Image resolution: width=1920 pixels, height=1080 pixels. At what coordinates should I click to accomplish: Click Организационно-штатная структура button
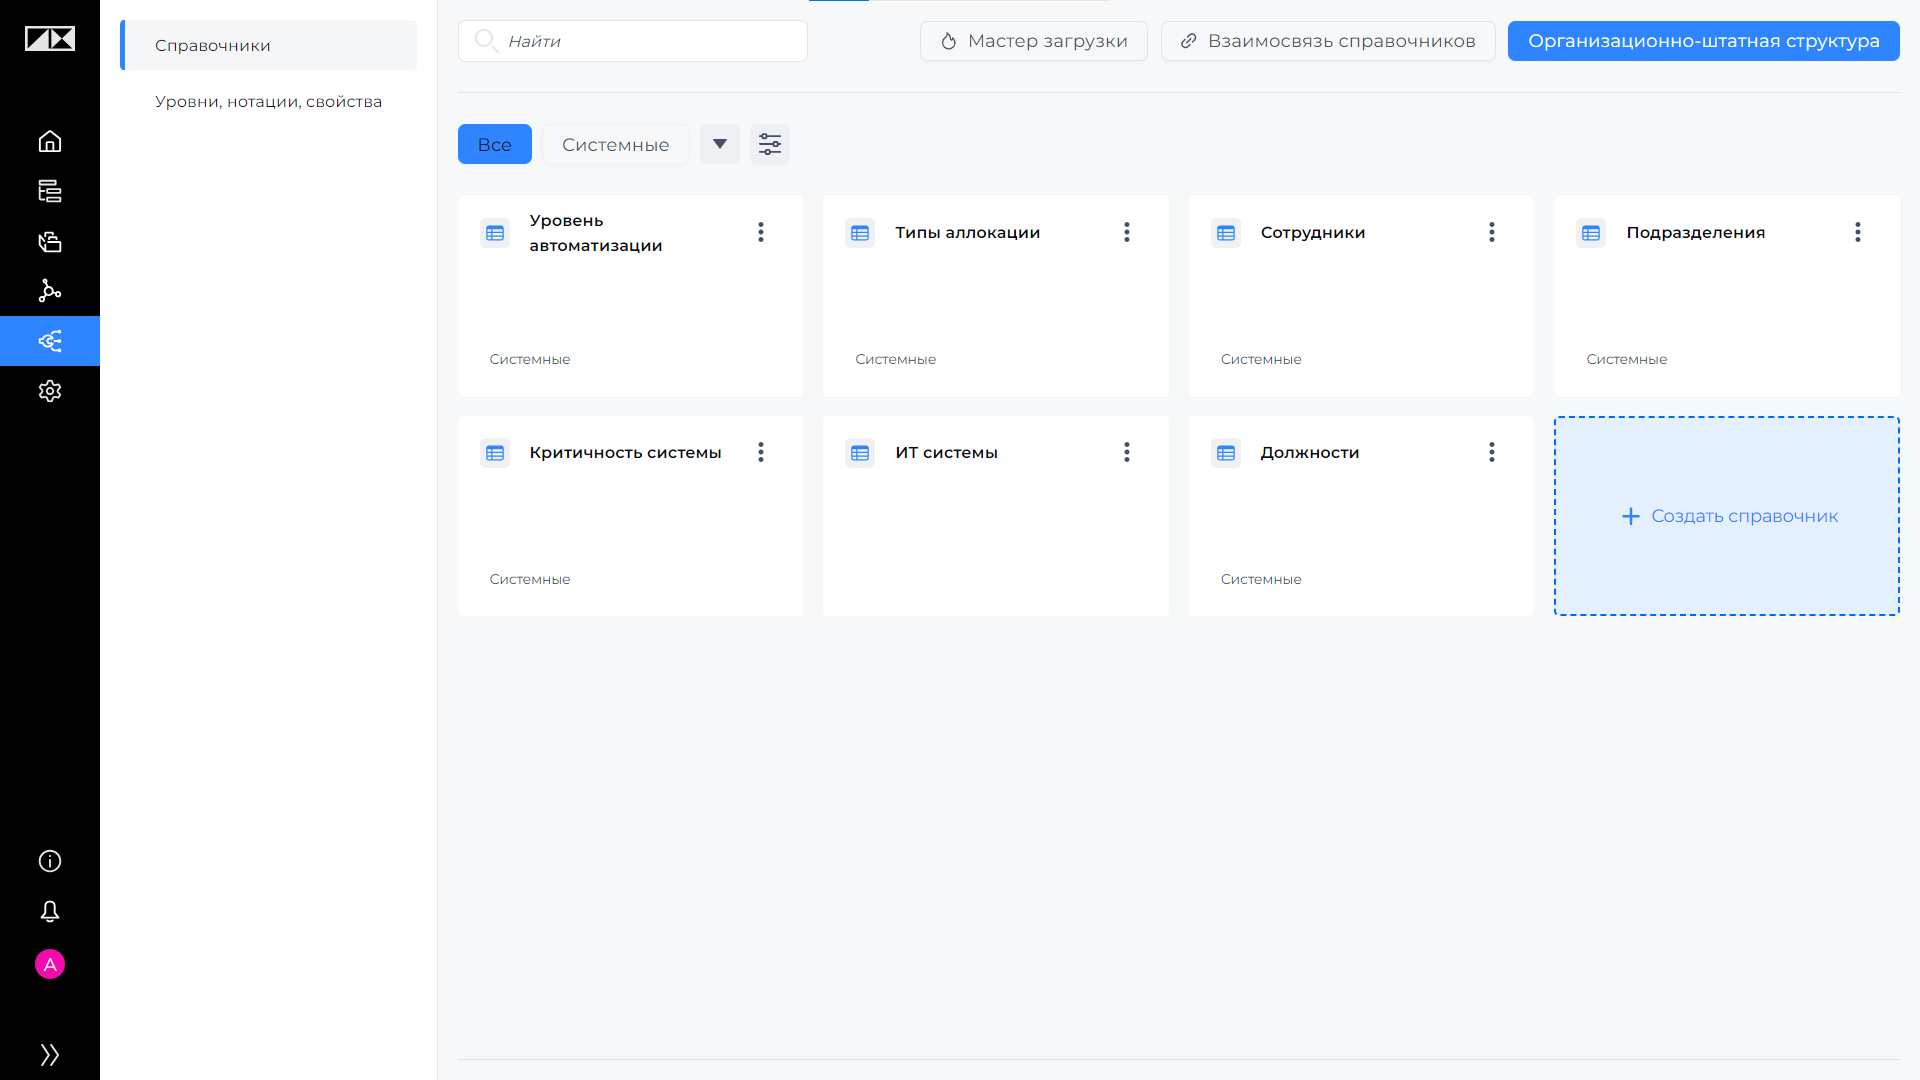(x=1704, y=41)
